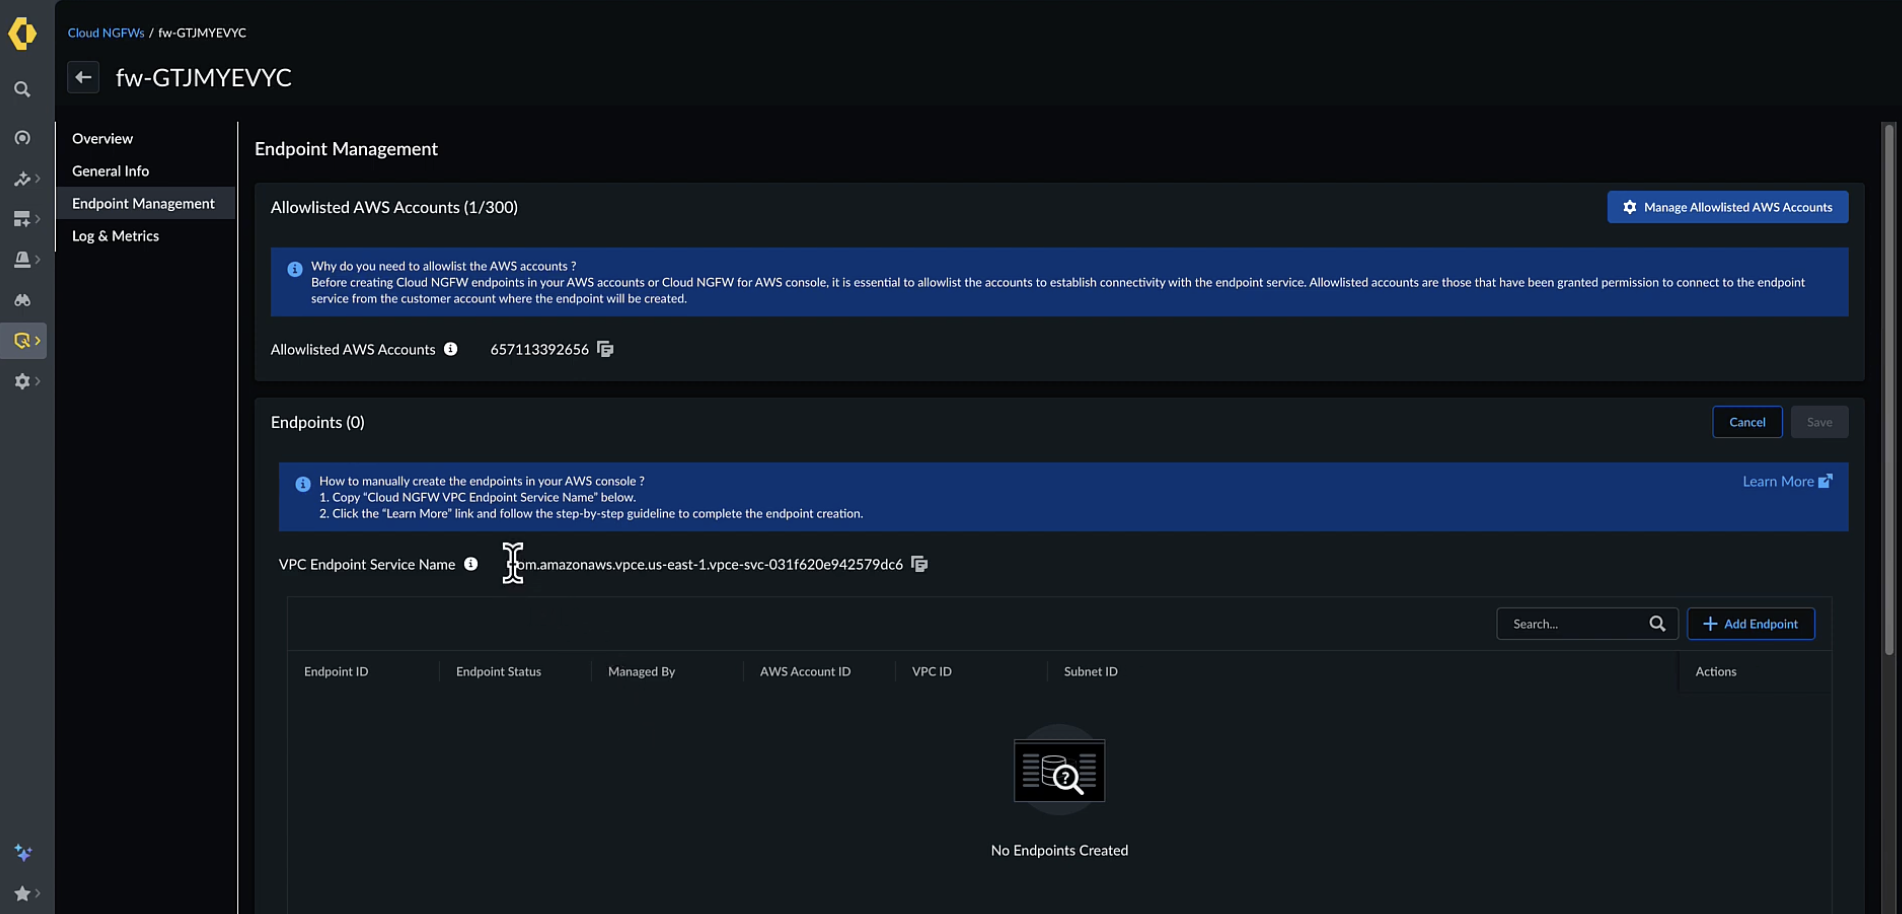The height and width of the screenshot is (914, 1902).
Task: Click the info icon in allowlist banner
Action: [x=295, y=269]
